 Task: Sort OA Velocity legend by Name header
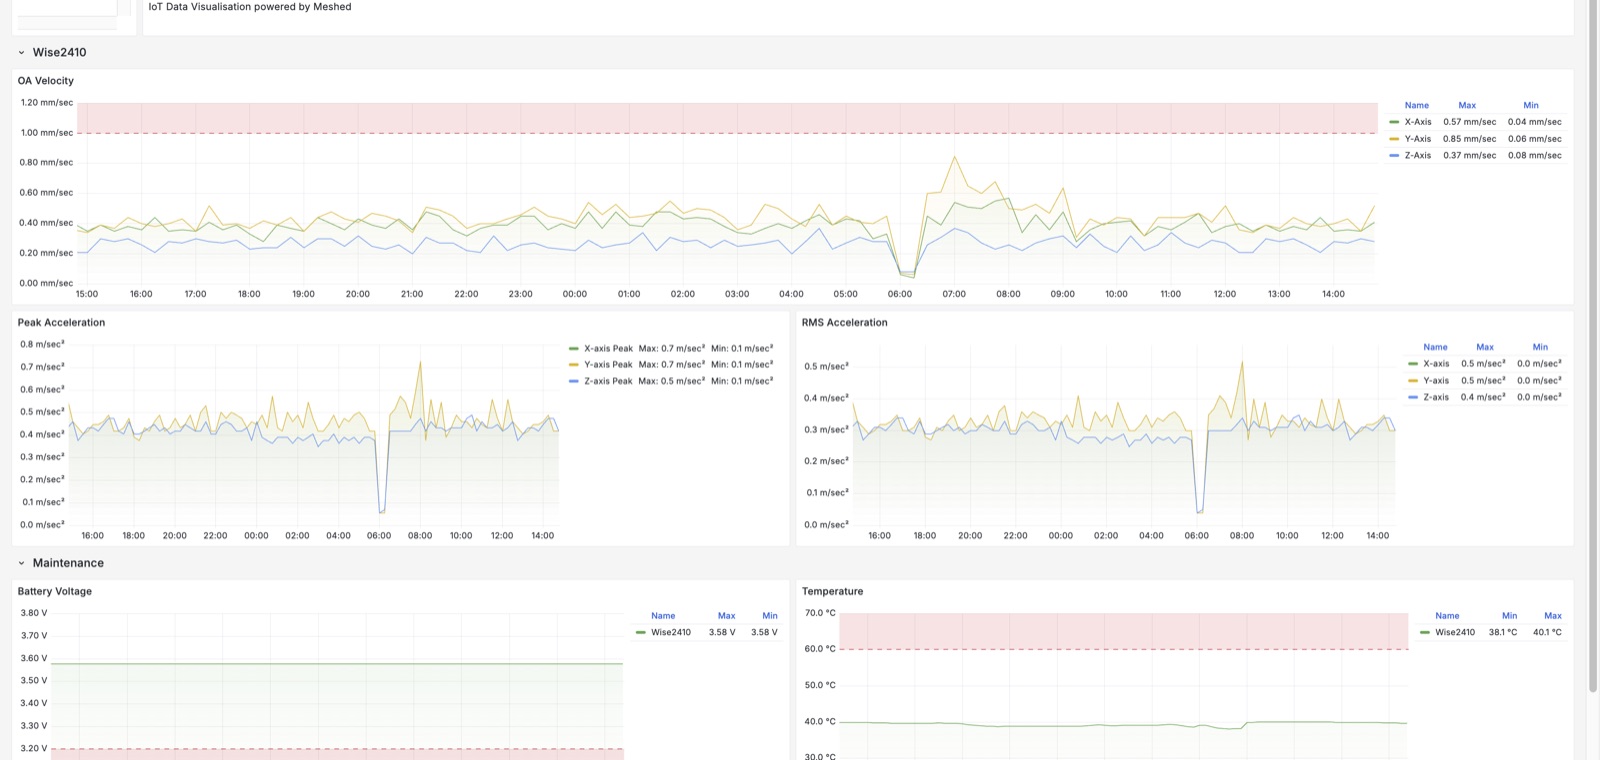click(1416, 106)
